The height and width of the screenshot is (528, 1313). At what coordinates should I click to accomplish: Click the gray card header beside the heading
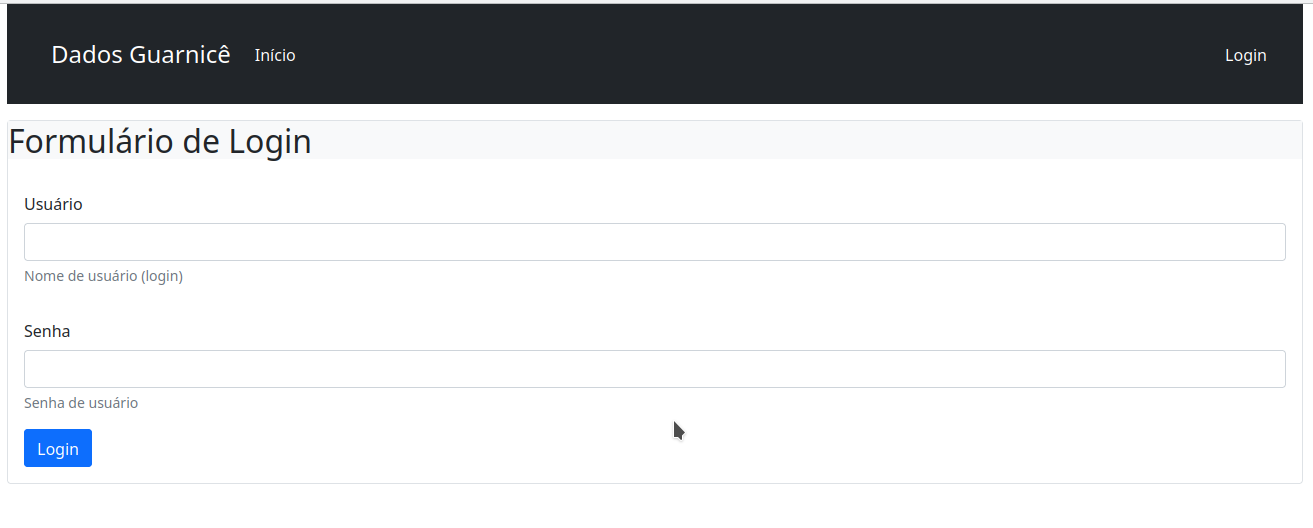[800, 141]
